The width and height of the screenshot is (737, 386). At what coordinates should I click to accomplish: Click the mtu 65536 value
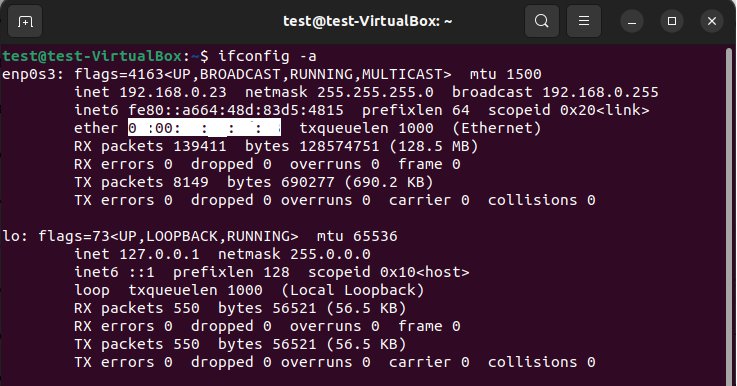pyautogui.click(x=357, y=236)
